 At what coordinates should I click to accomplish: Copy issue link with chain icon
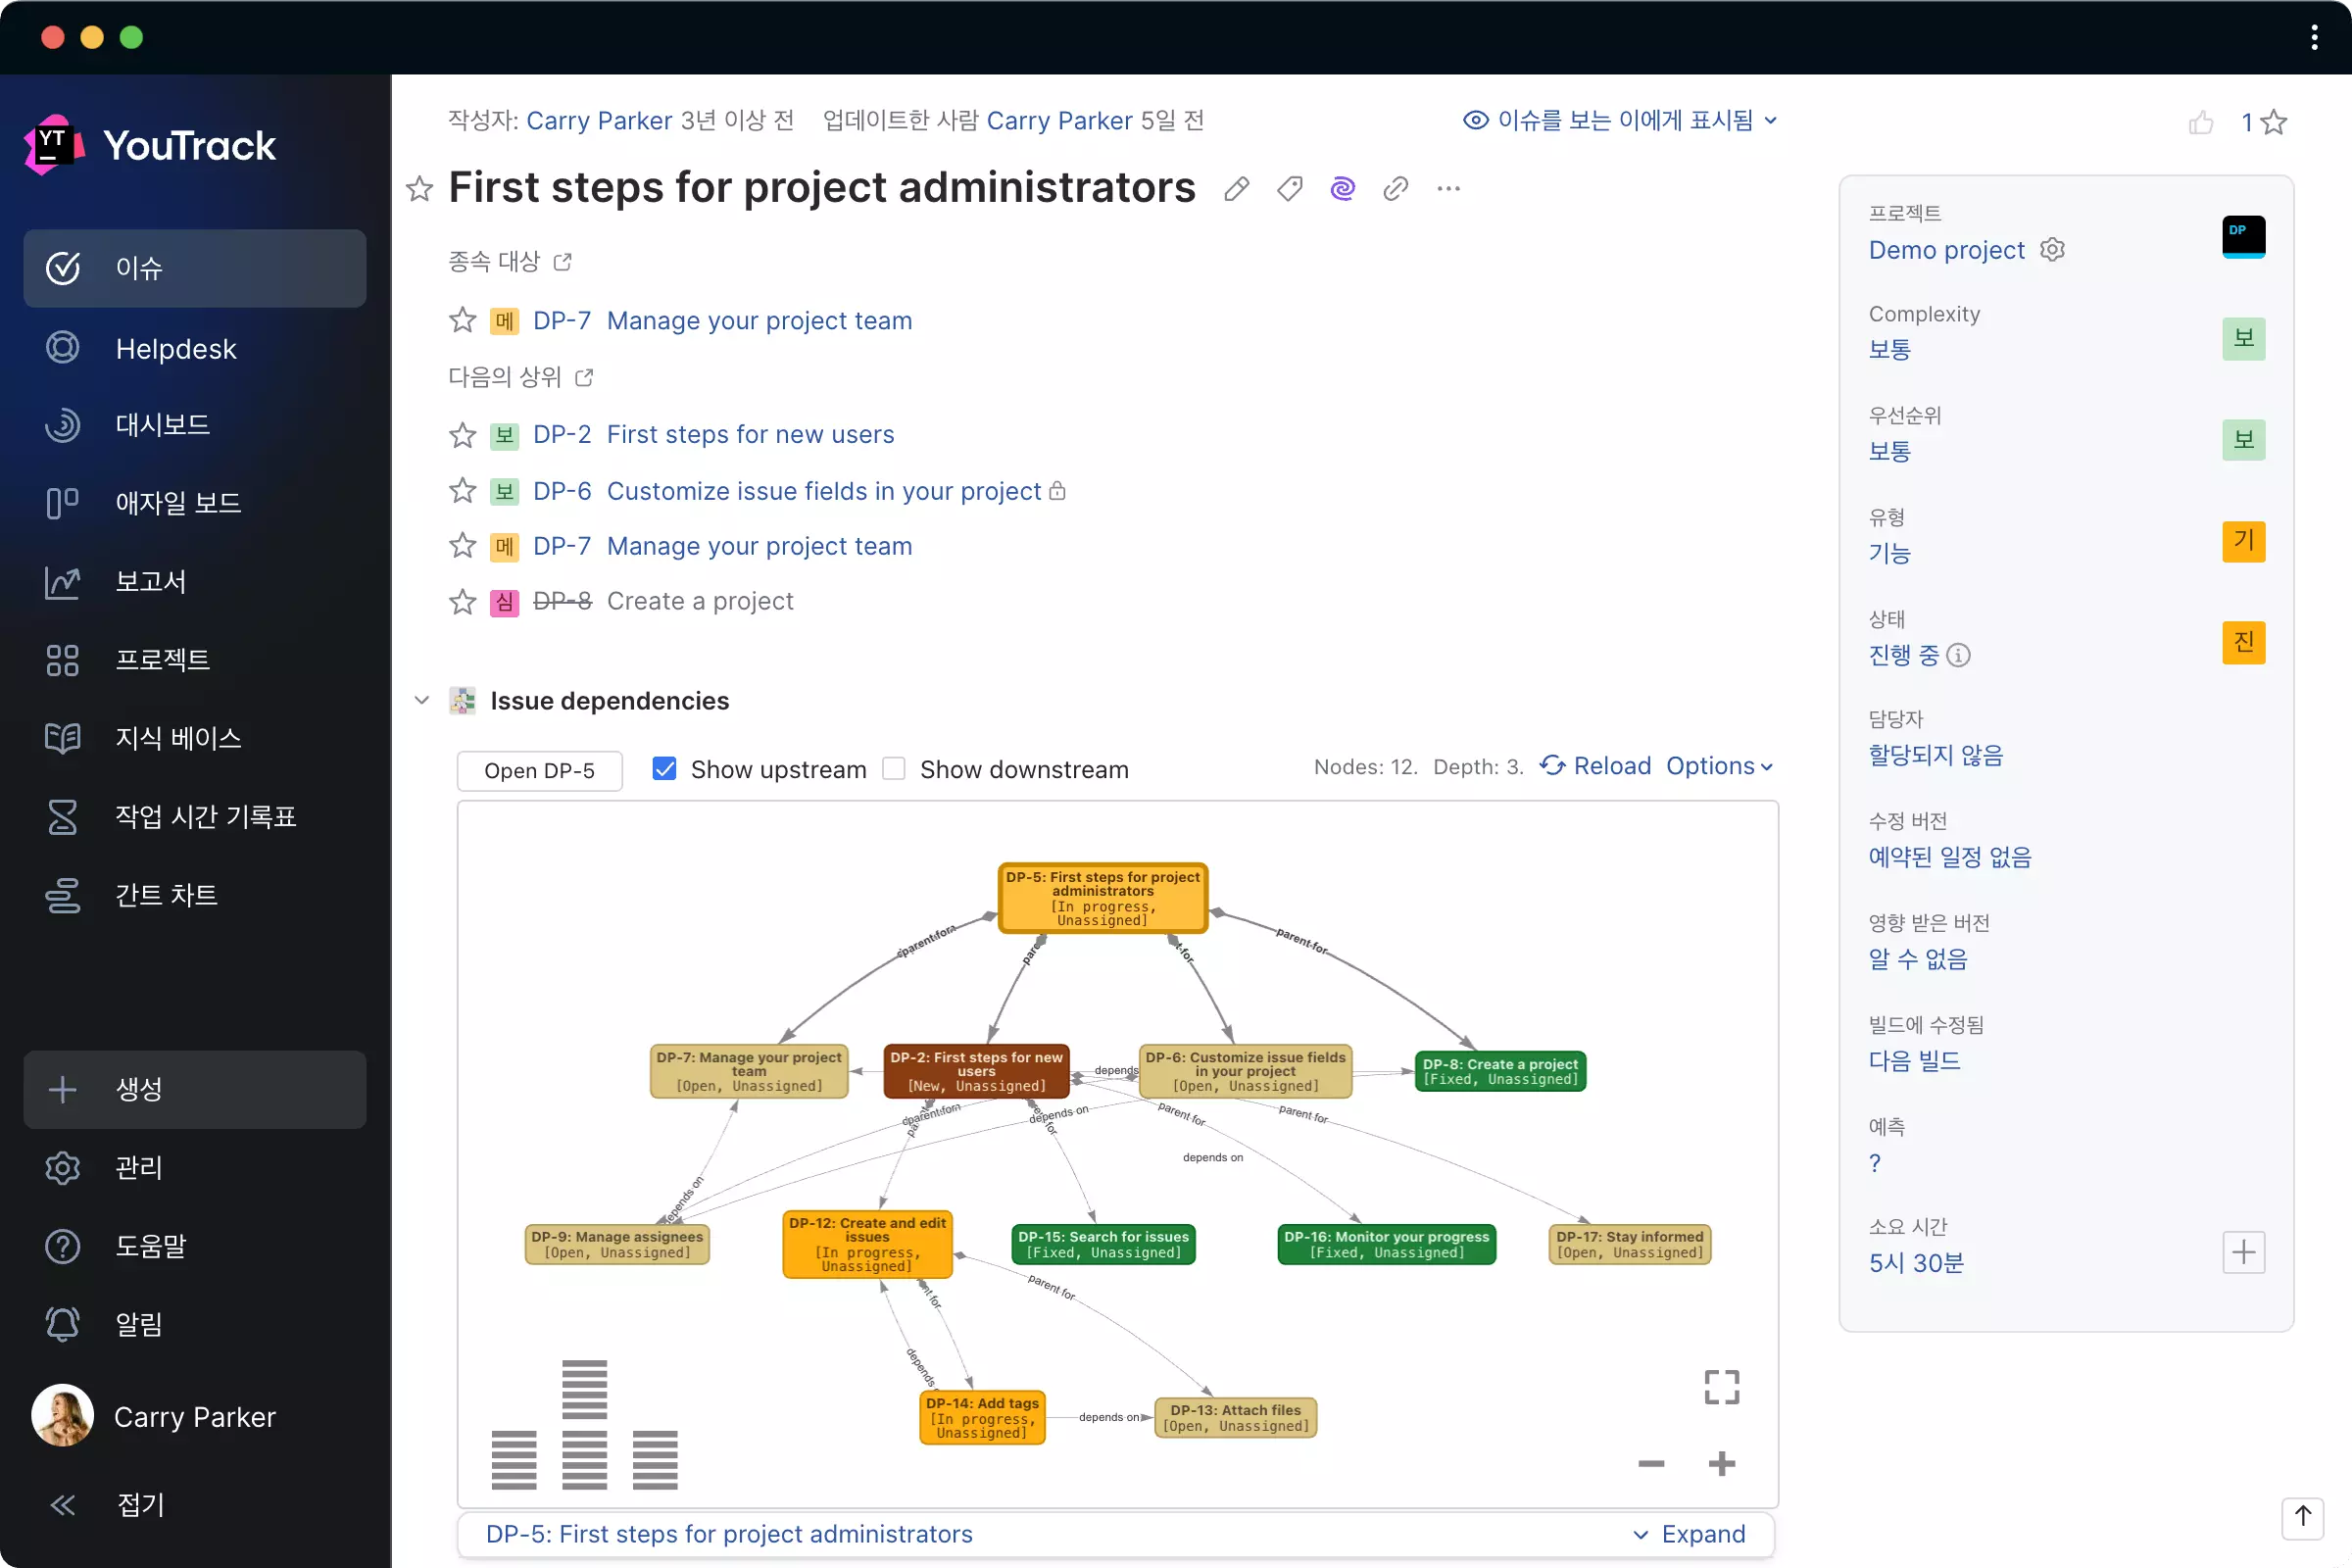click(x=1395, y=188)
